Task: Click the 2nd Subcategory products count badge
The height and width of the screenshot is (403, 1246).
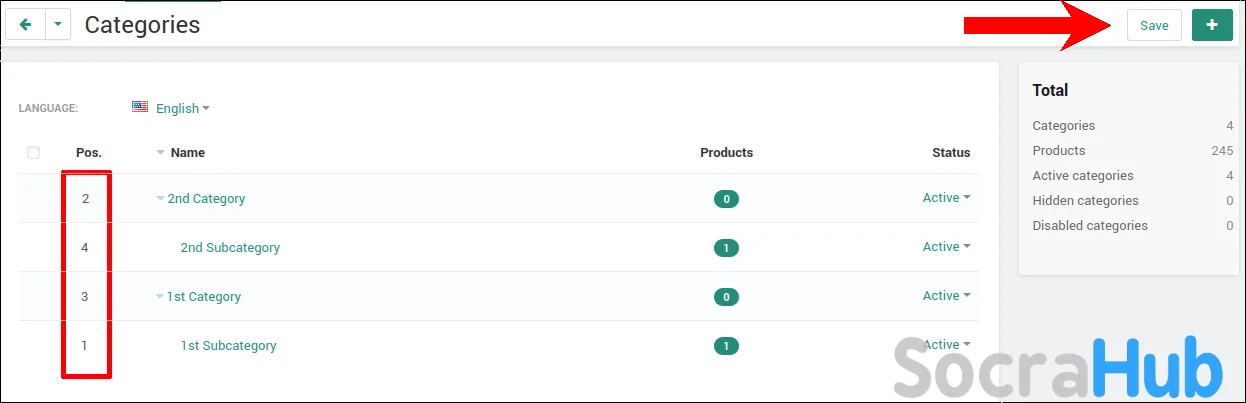Action: tap(726, 248)
